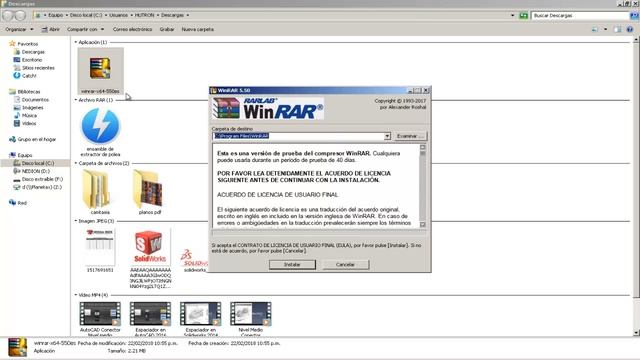This screenshot has height=360, width=640.
Task: Click the Cancelar button in WinRAR dialog
Action: [x=345, y=264]
